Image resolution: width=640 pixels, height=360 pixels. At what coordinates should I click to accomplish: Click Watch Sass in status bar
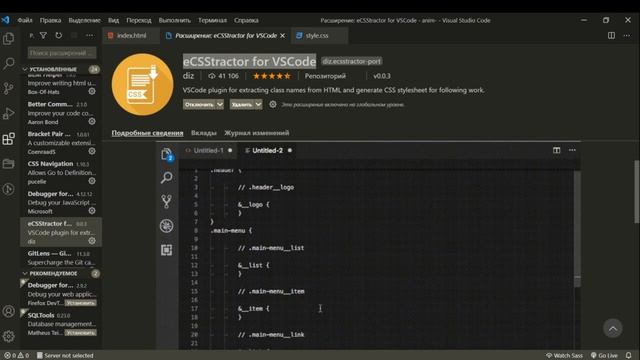click(564, 356)
